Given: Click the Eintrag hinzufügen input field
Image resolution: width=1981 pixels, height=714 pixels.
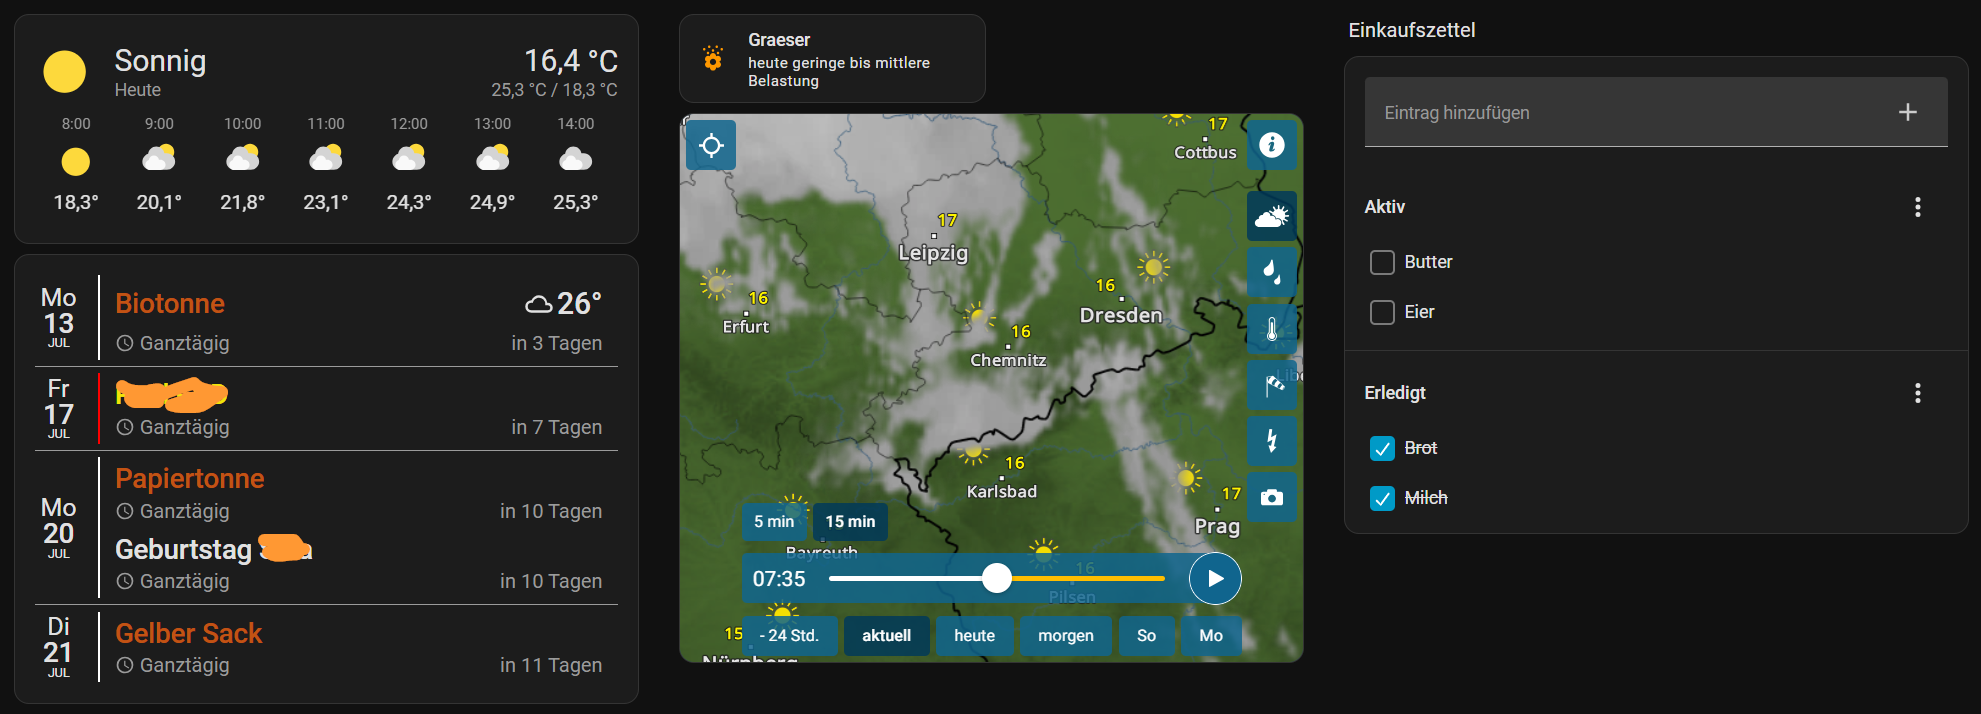Looking at the screenshot, I should coord(1656,112).
